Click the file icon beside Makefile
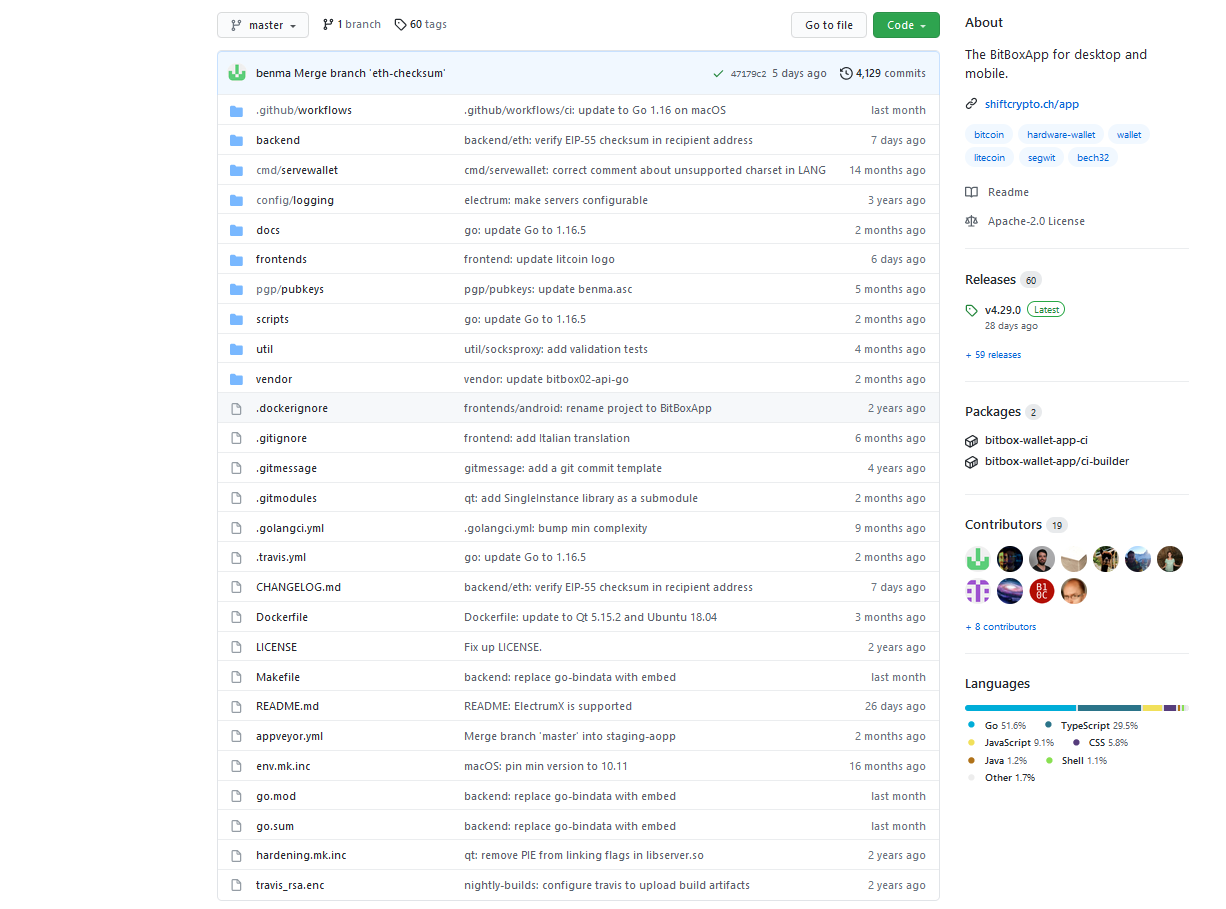The width and height of the screenshot is (1226, 909). click(x=237, y=677)
